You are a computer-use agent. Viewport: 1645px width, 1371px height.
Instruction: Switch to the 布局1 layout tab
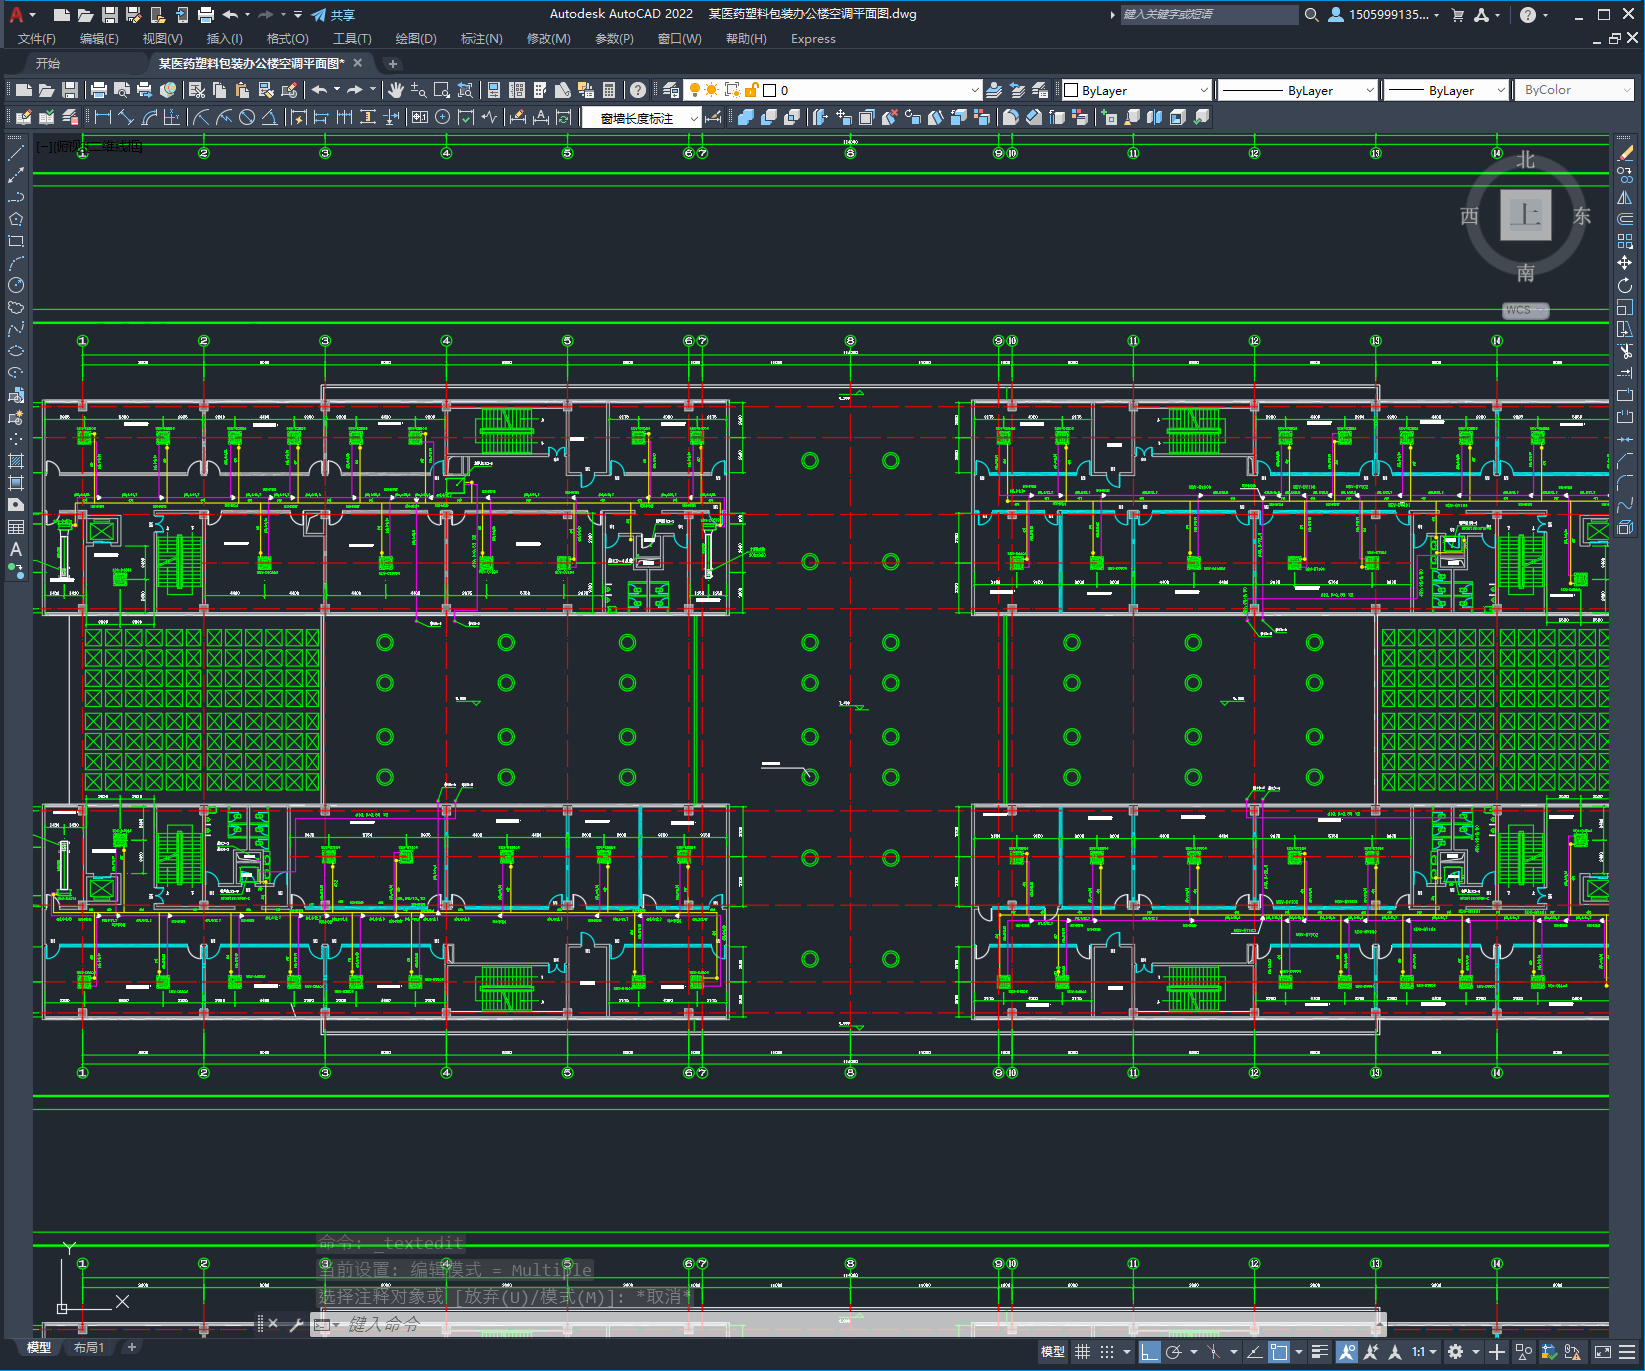(x=89, y=1348)
